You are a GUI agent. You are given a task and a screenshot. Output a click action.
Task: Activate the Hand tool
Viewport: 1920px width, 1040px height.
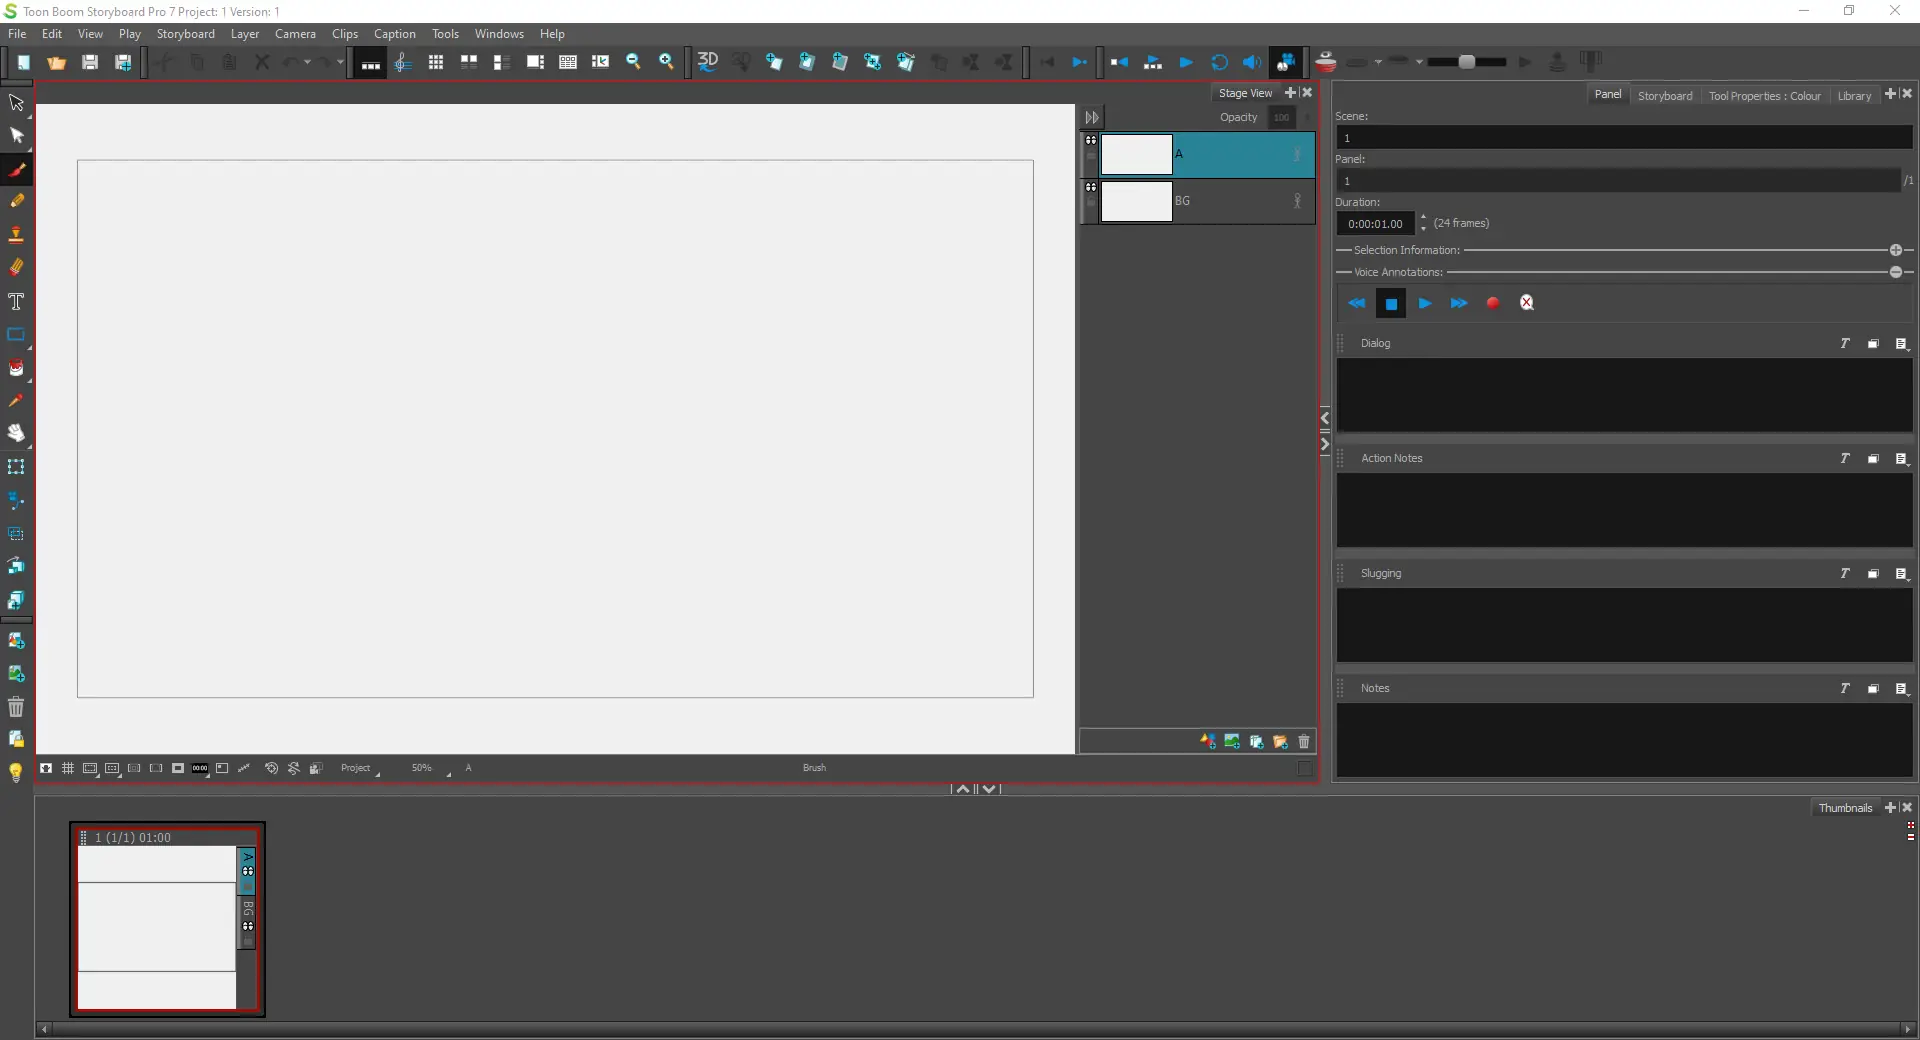[x=17, y=434]
